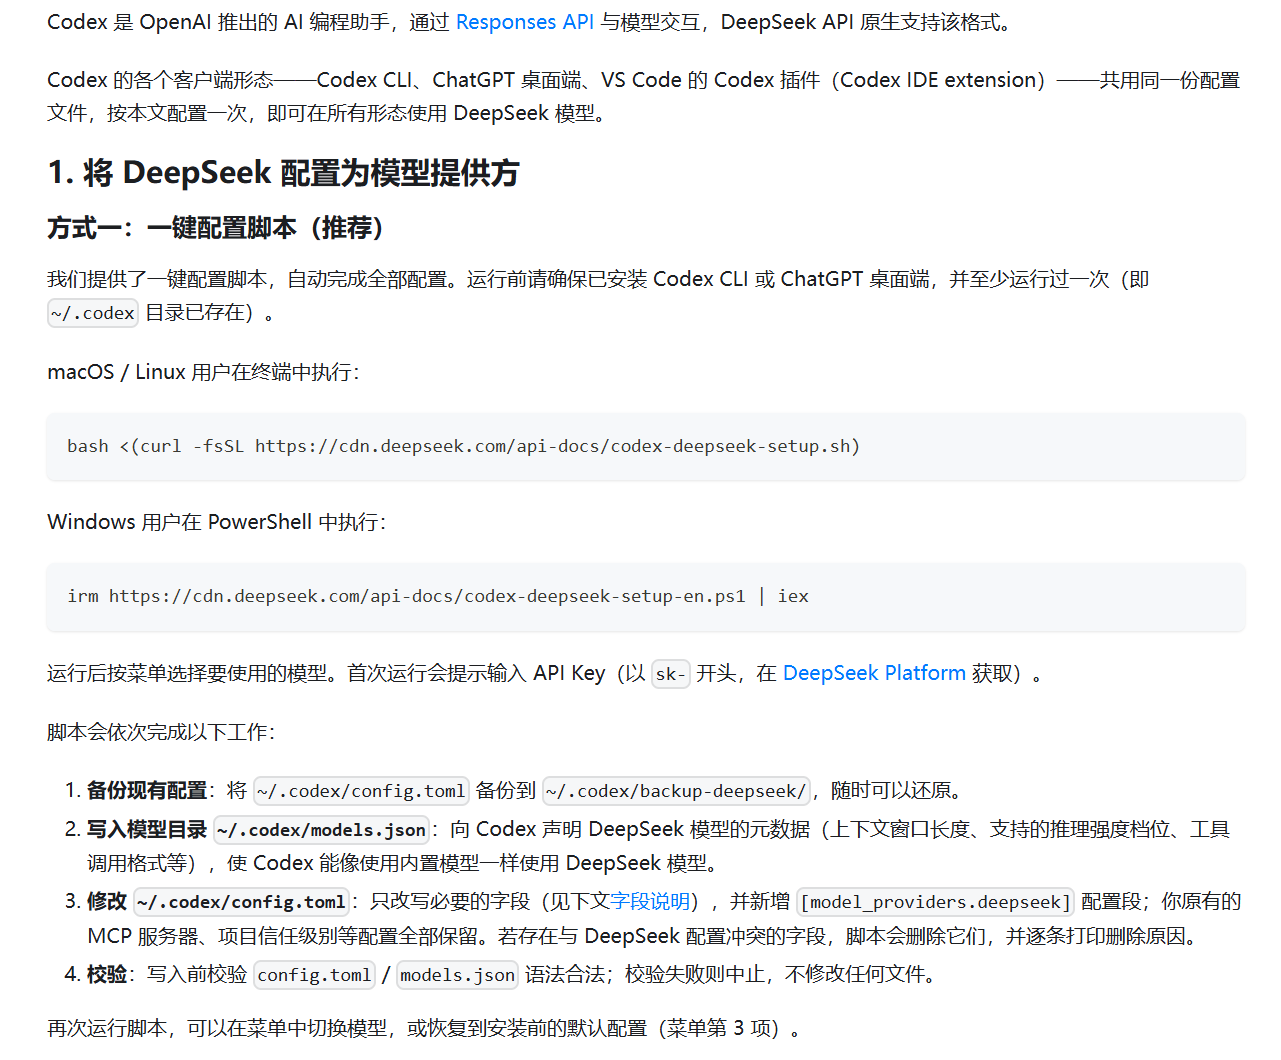1281x1060 pixels.
Task: Click the ~/.codex inline code before 目录已存在
Action: click(93, 313)
